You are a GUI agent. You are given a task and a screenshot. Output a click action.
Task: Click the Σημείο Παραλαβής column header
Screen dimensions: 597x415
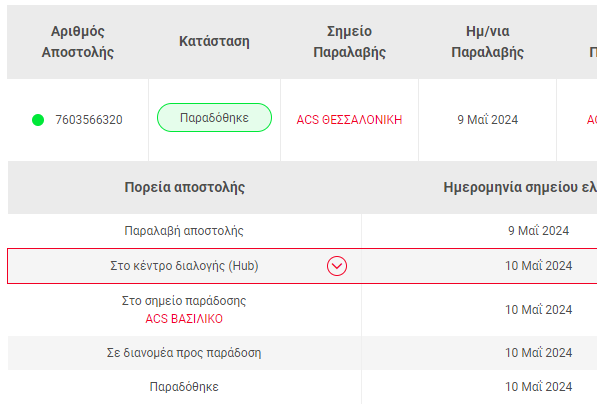[x=349, y=42]
